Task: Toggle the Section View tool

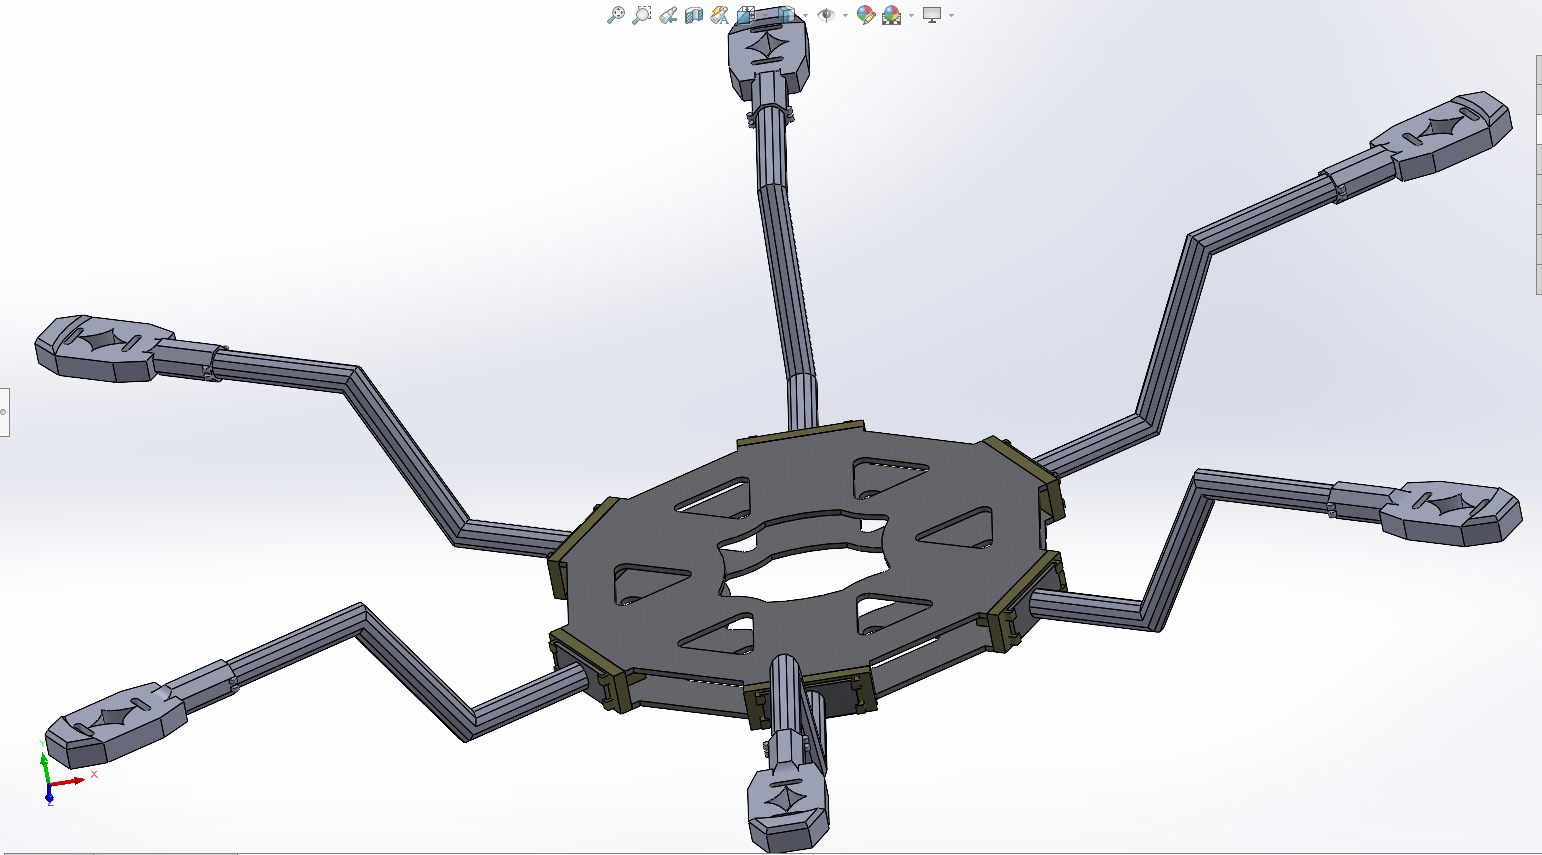Action: [x=694, y=15]
